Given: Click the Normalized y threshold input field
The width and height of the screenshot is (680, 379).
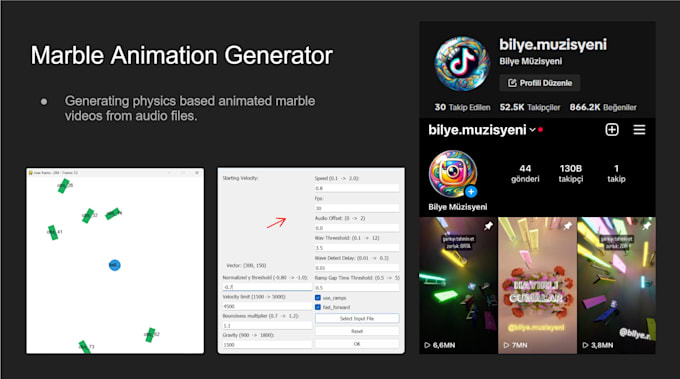Looking at the screenshot, I should [x=267, y=287].
